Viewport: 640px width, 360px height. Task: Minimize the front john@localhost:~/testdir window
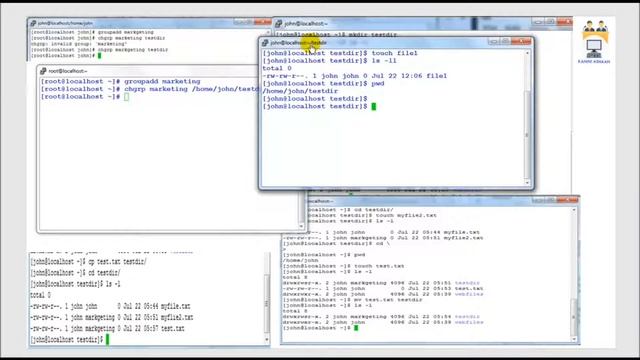point(494,42)
